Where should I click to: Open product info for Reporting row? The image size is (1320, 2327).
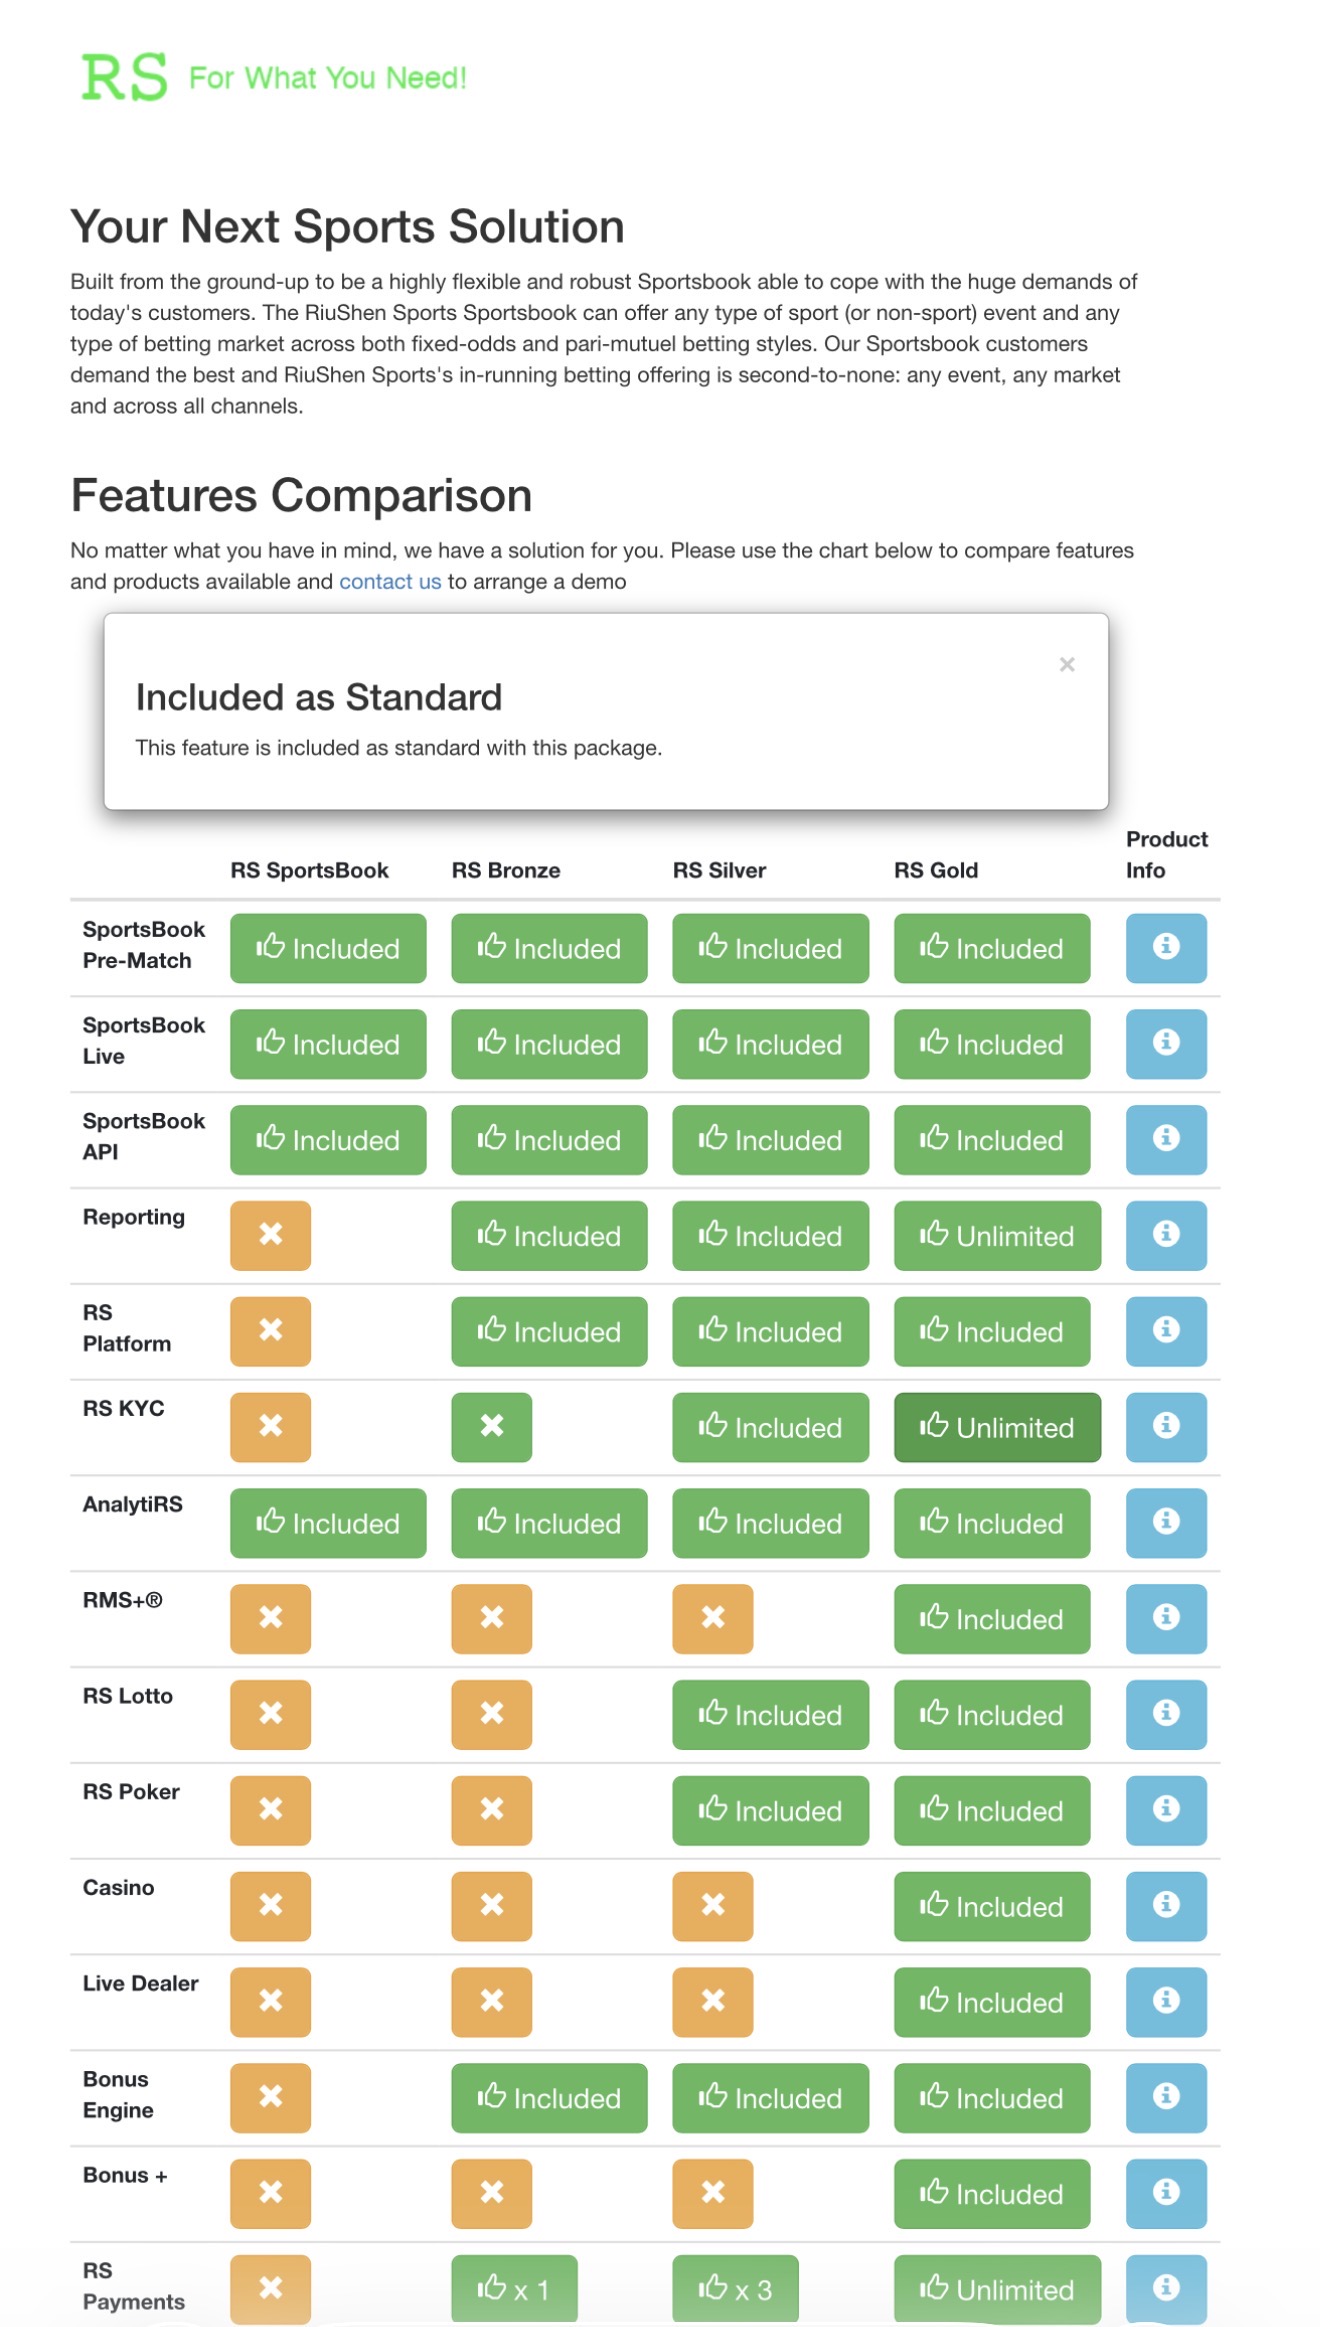pyautogui.click(x=1165, y=1235)
